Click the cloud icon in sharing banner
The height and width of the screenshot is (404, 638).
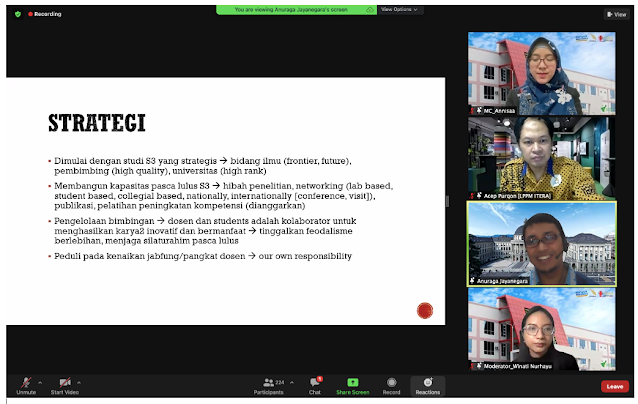coord(369,9)
